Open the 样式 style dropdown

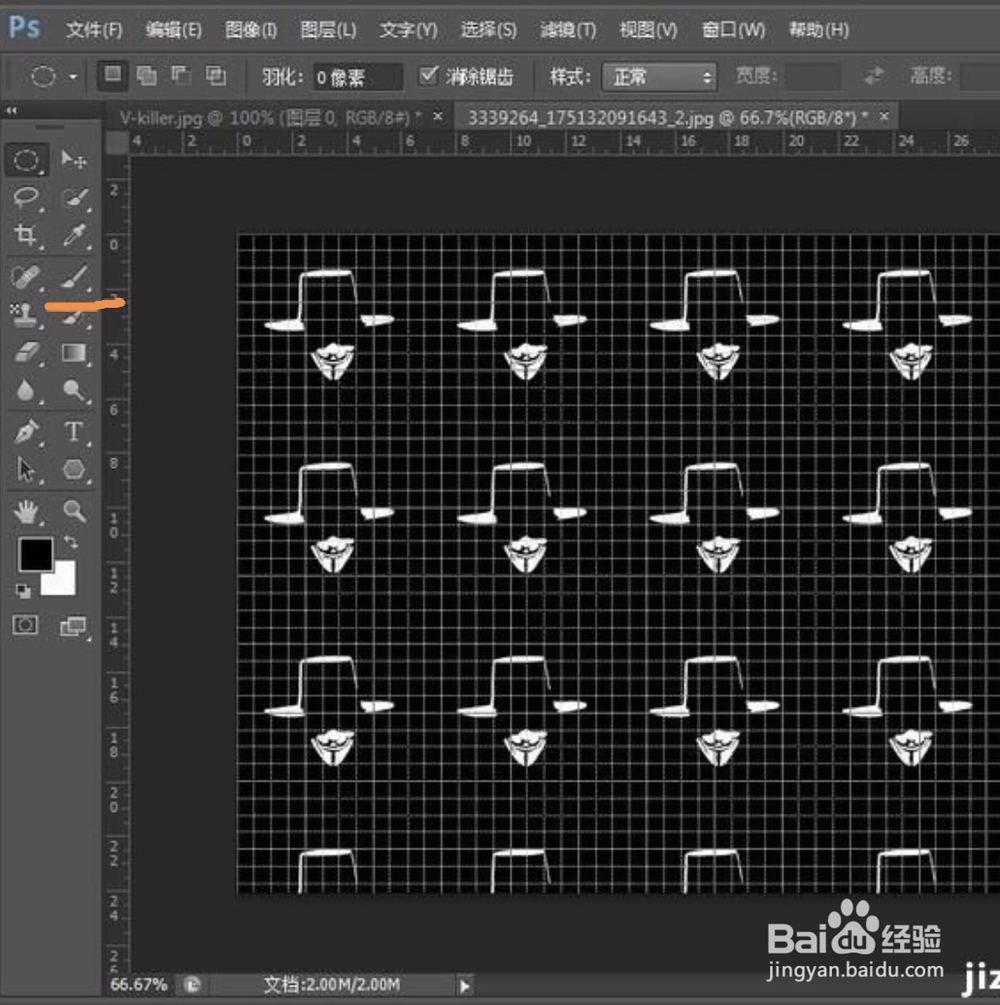[659, 78]
